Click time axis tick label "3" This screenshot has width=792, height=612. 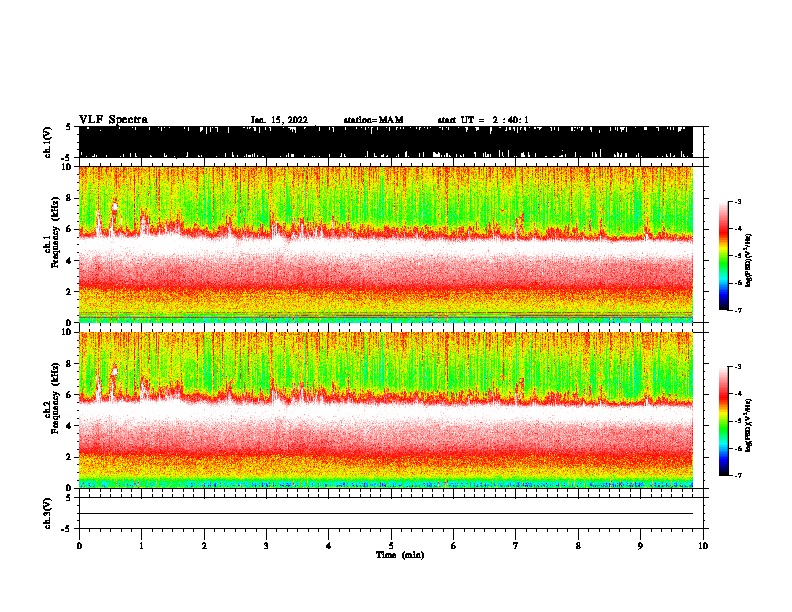tap(266, 546)
